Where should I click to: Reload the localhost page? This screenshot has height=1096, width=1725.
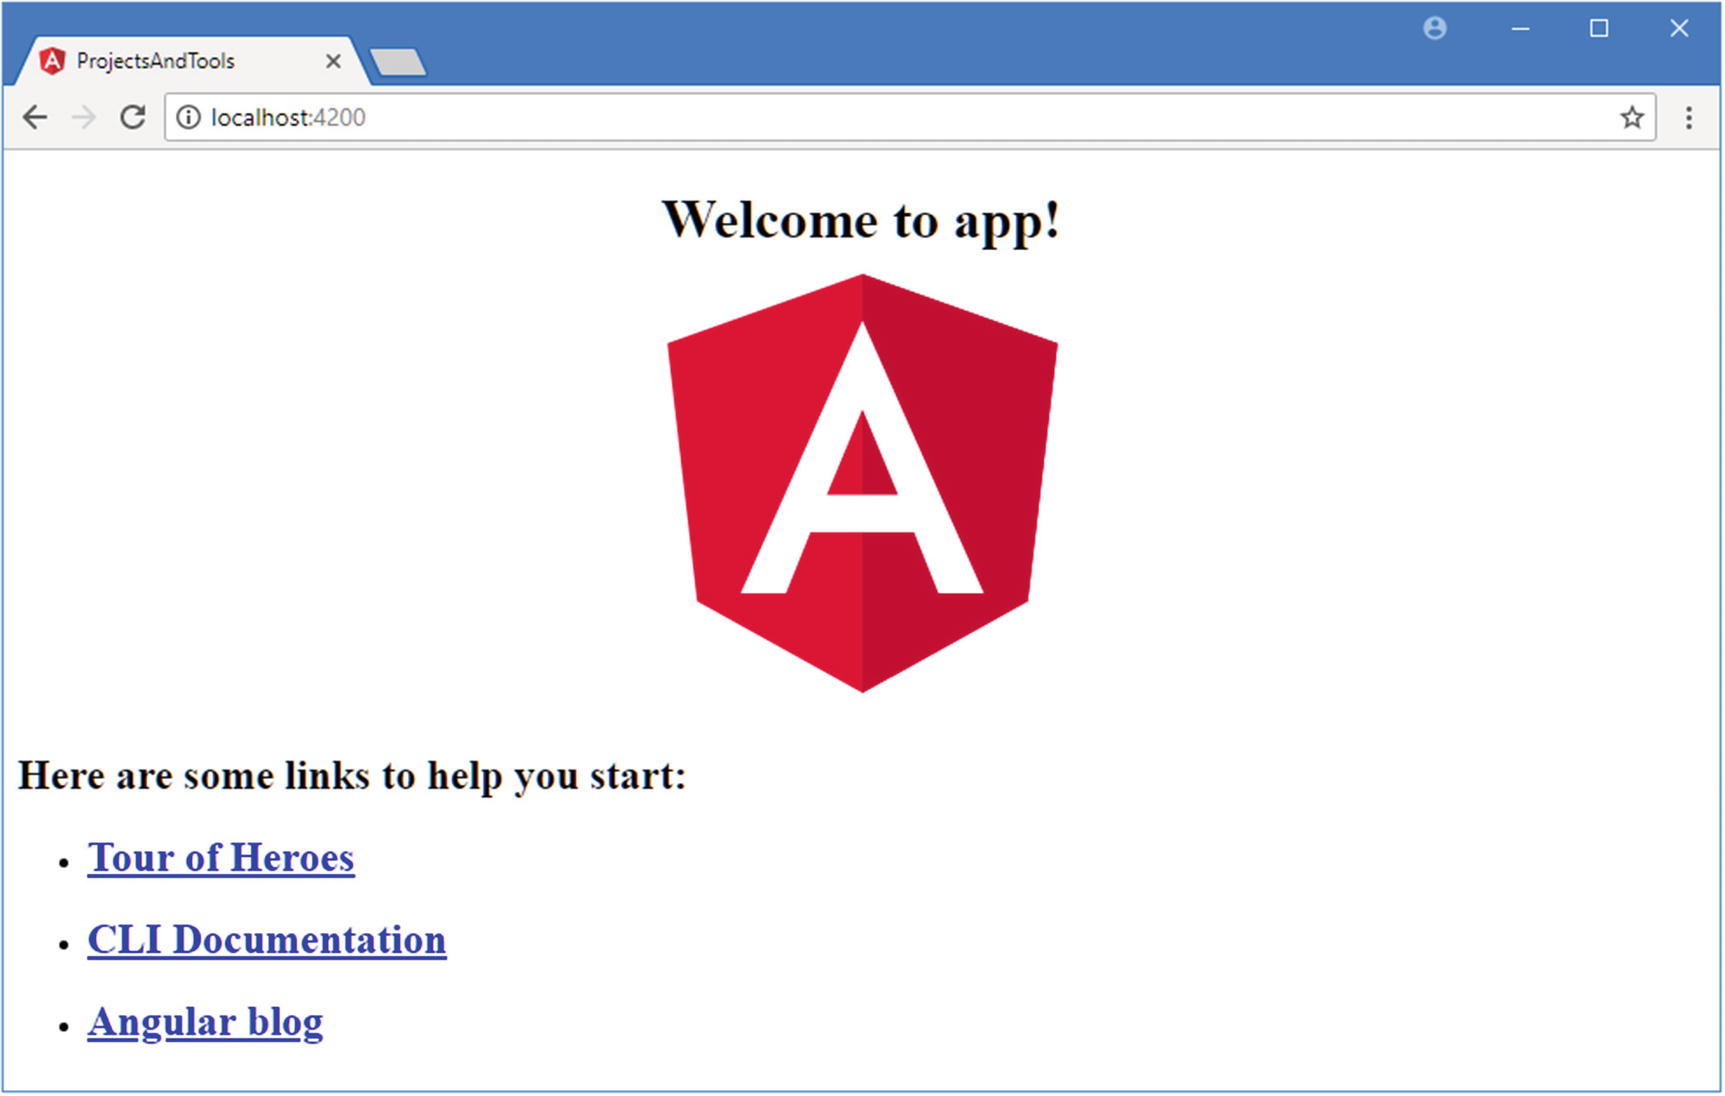point(133,117)
